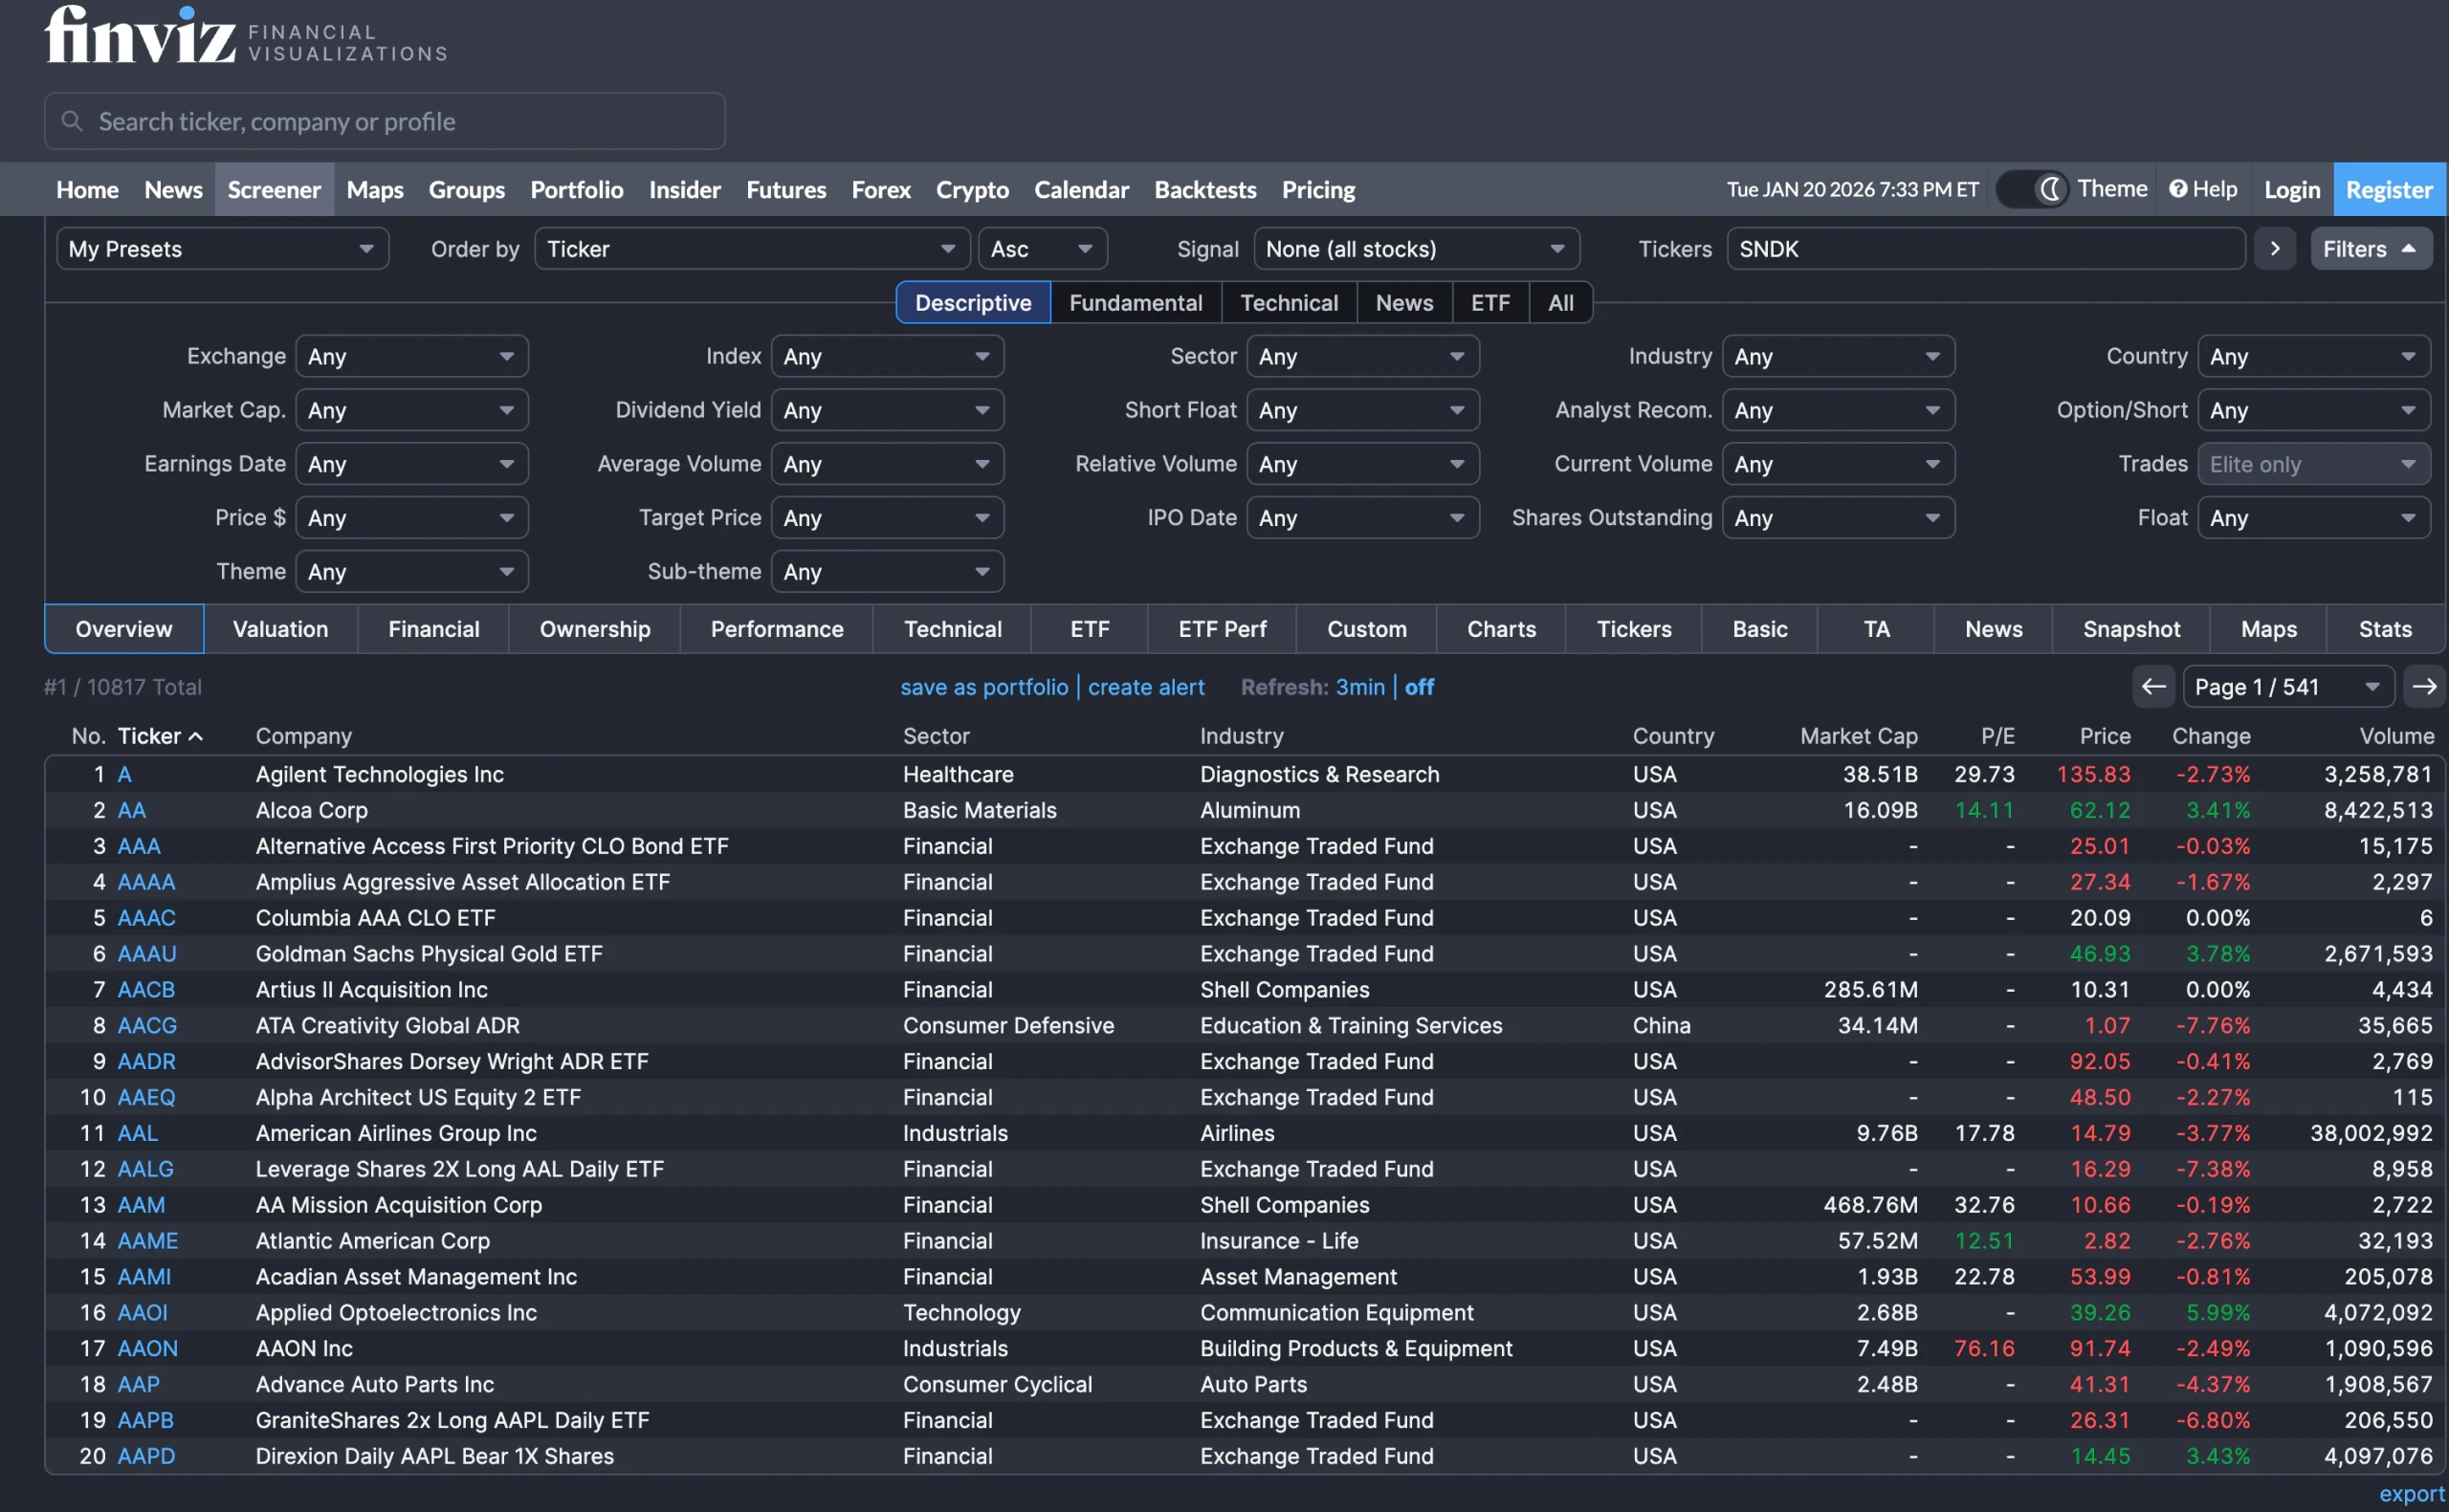This screenshot has width=2449, height=1512.
Task: Click Ticker column sort arrow
Action: click(196, 737)
